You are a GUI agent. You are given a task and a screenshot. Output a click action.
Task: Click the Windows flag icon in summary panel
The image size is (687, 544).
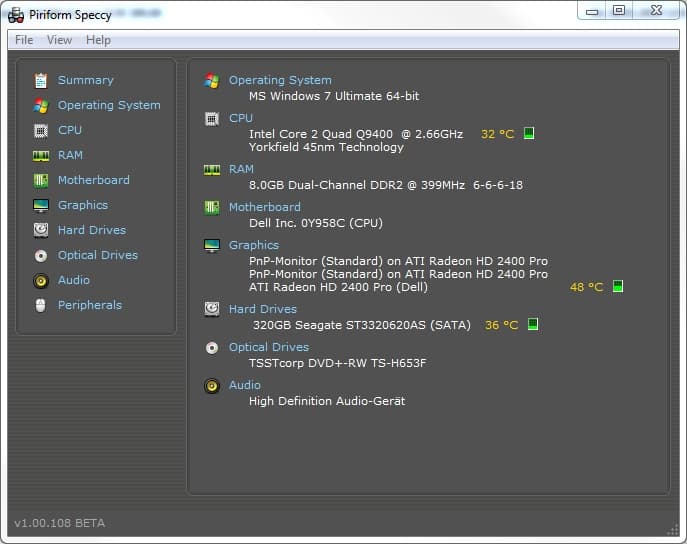click(x=212, y=81)
